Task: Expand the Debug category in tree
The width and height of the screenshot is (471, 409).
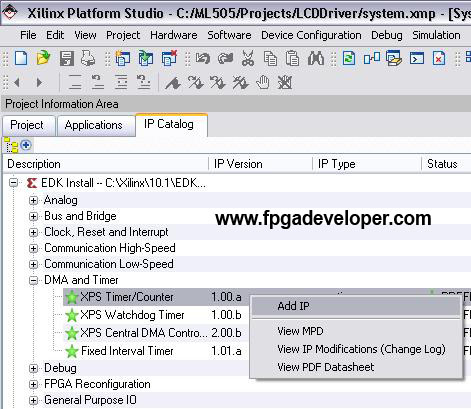Action: pyautogui.click(x=33, y=368)
